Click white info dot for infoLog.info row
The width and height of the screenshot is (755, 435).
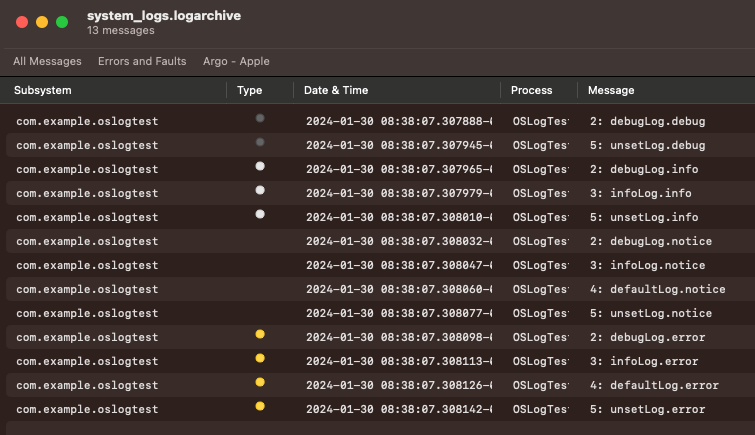click(260, 190)
